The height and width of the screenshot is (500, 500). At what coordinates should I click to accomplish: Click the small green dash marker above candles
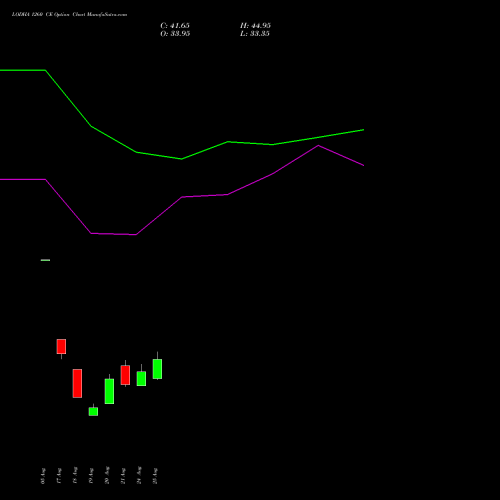[45, 260]
